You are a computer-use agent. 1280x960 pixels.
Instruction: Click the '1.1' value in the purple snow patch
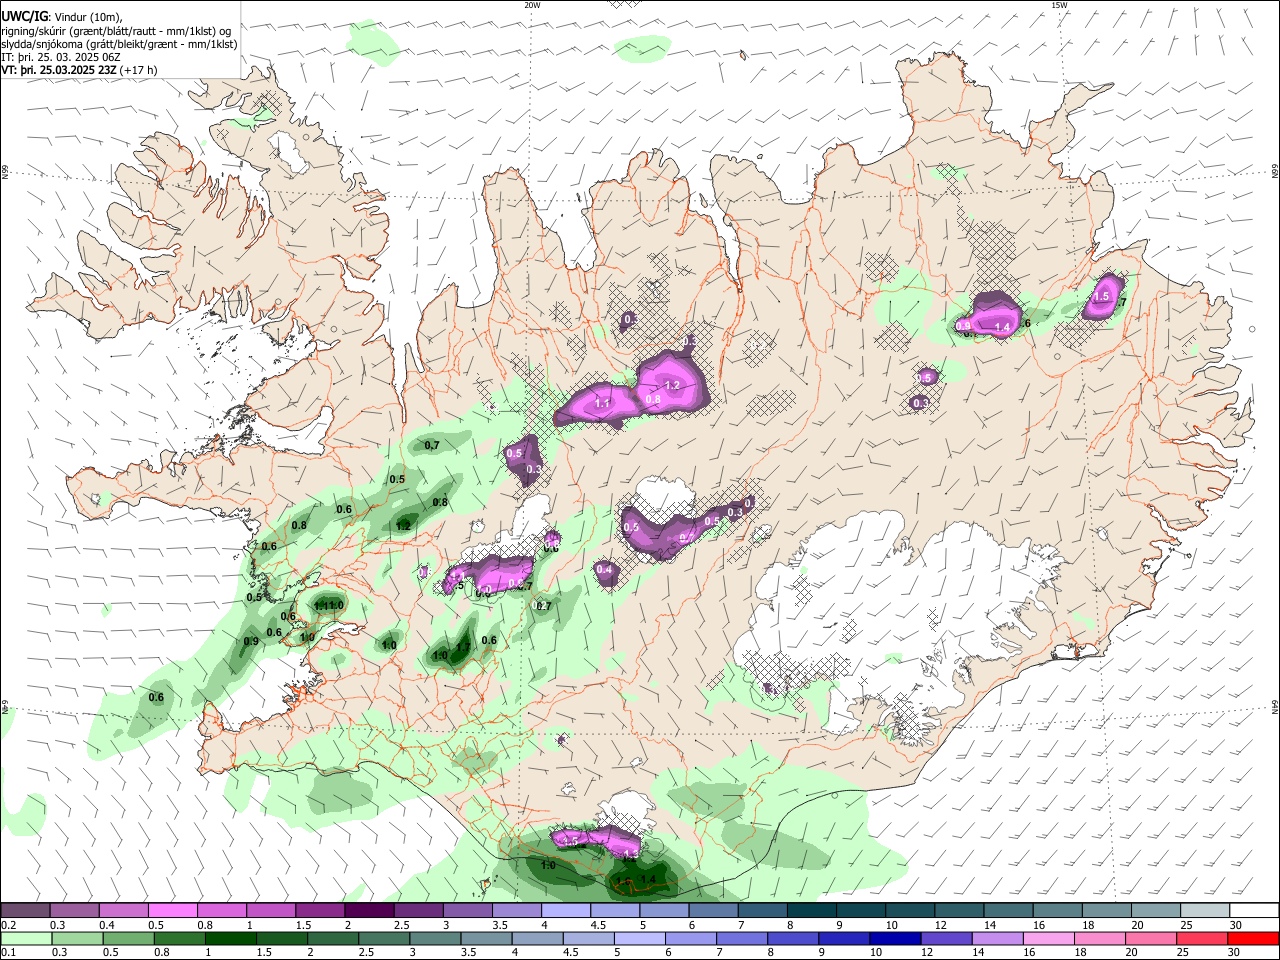603,403
